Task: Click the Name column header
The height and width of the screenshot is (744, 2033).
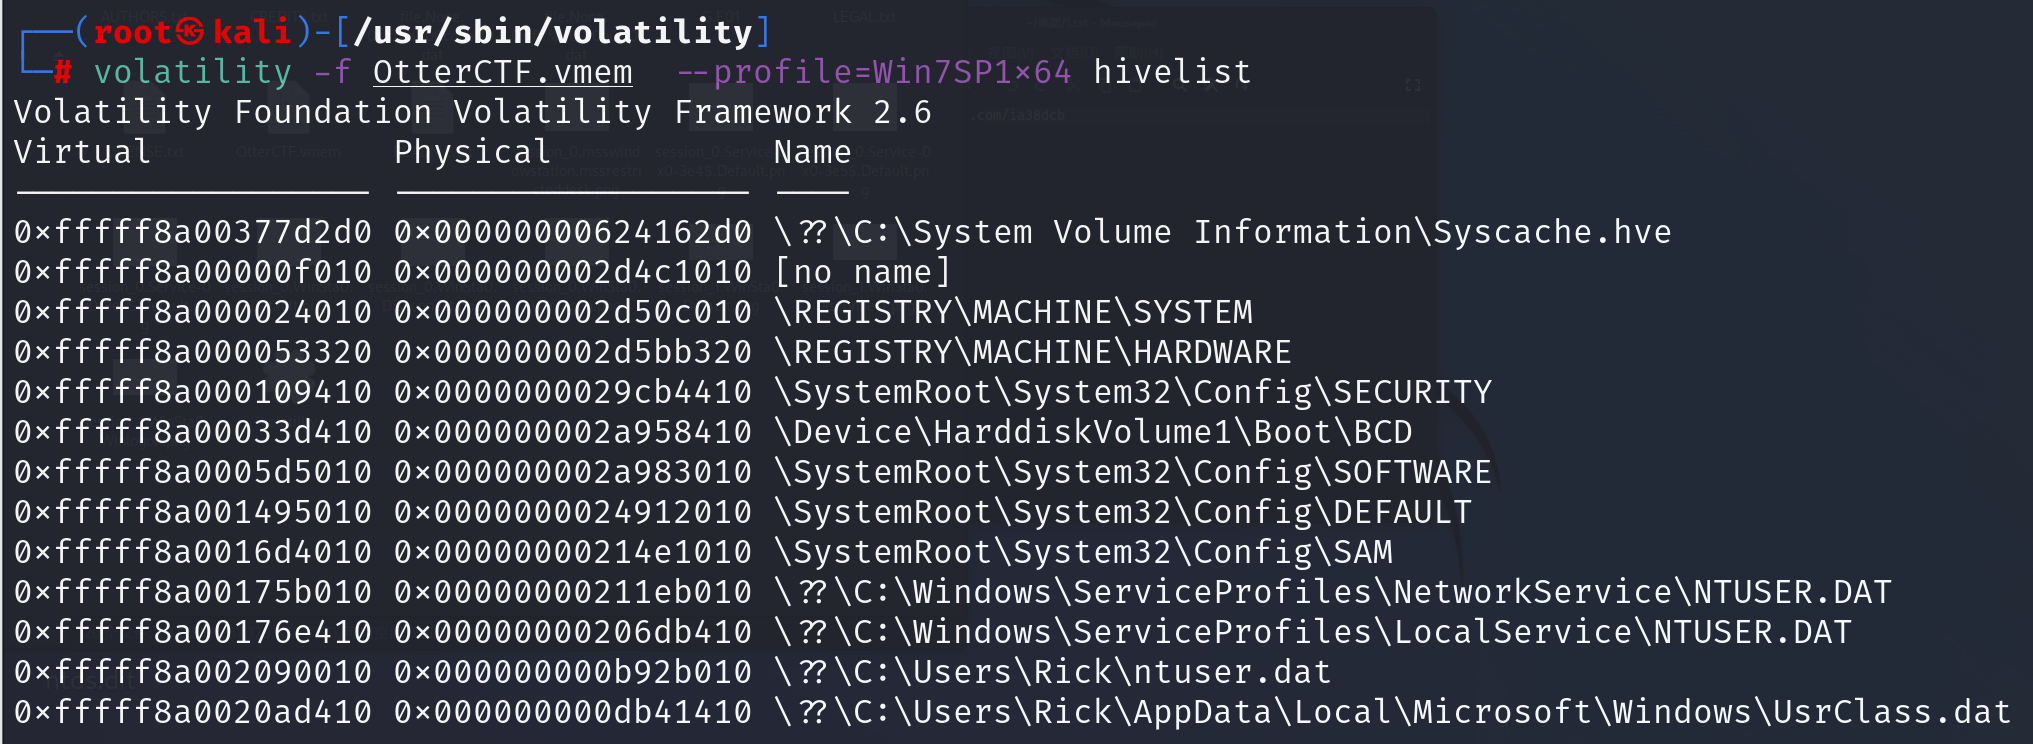Action: click(812, 152)
